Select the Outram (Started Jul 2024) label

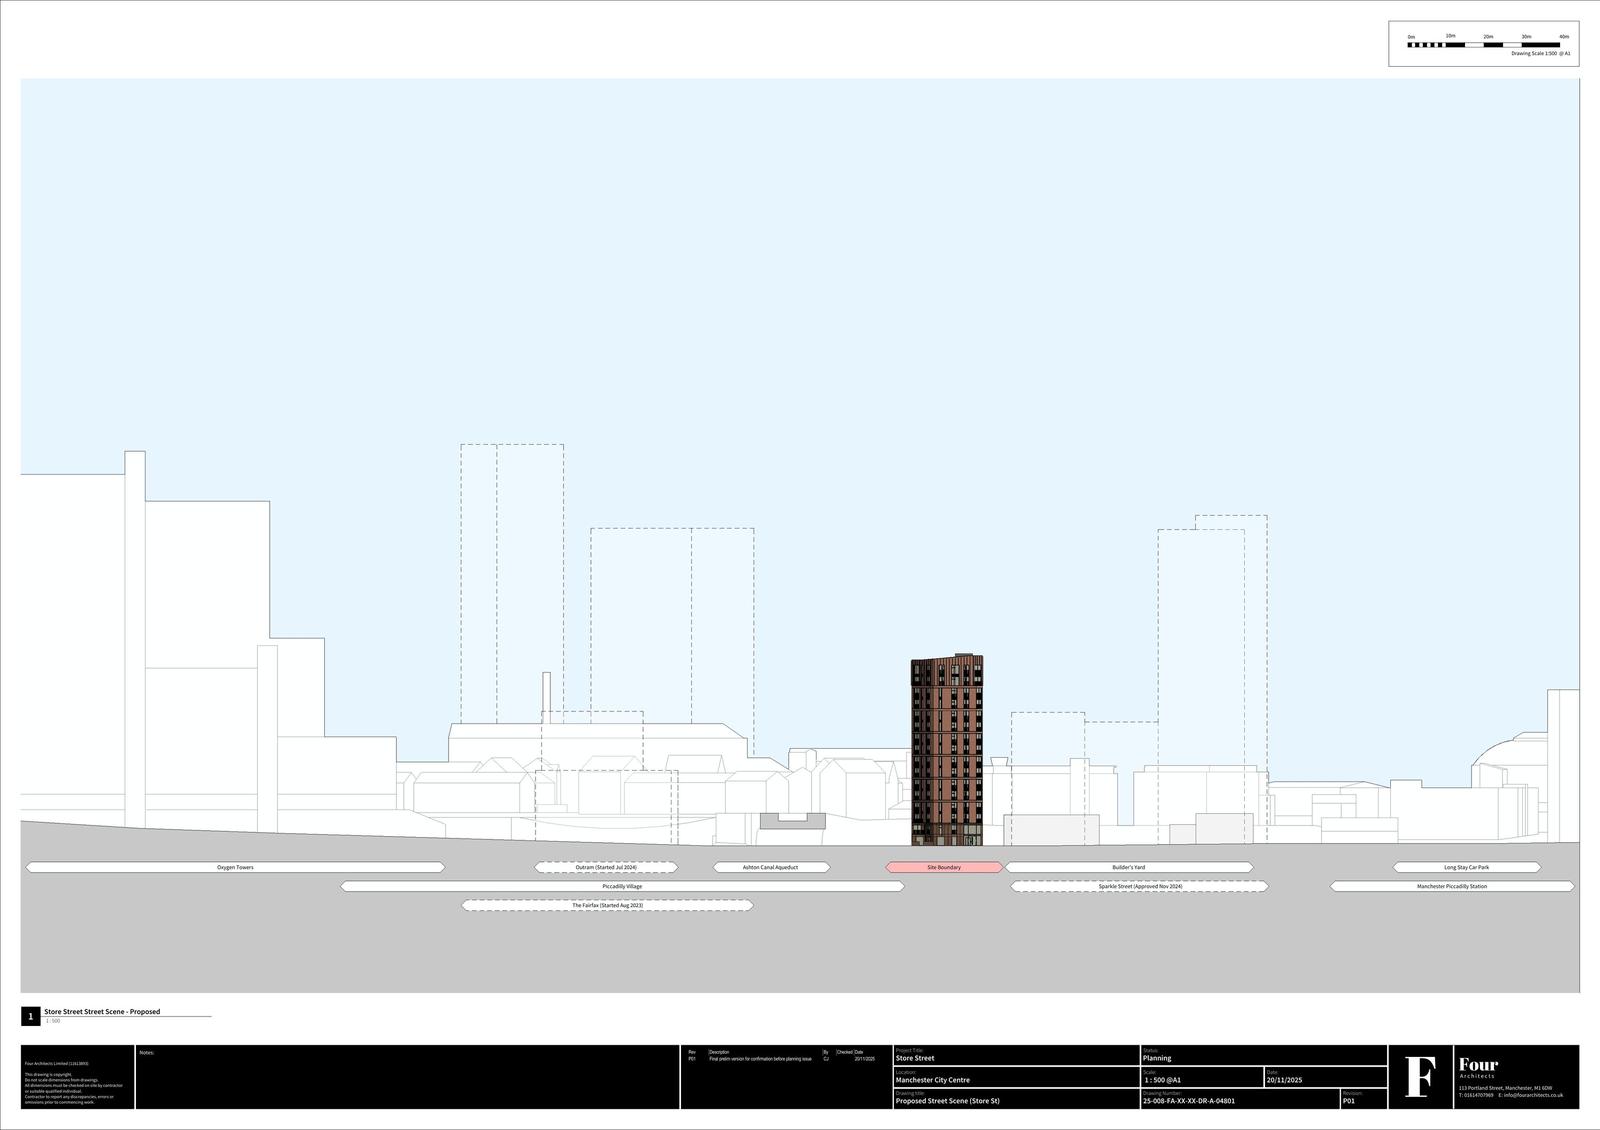coord(606,867)
